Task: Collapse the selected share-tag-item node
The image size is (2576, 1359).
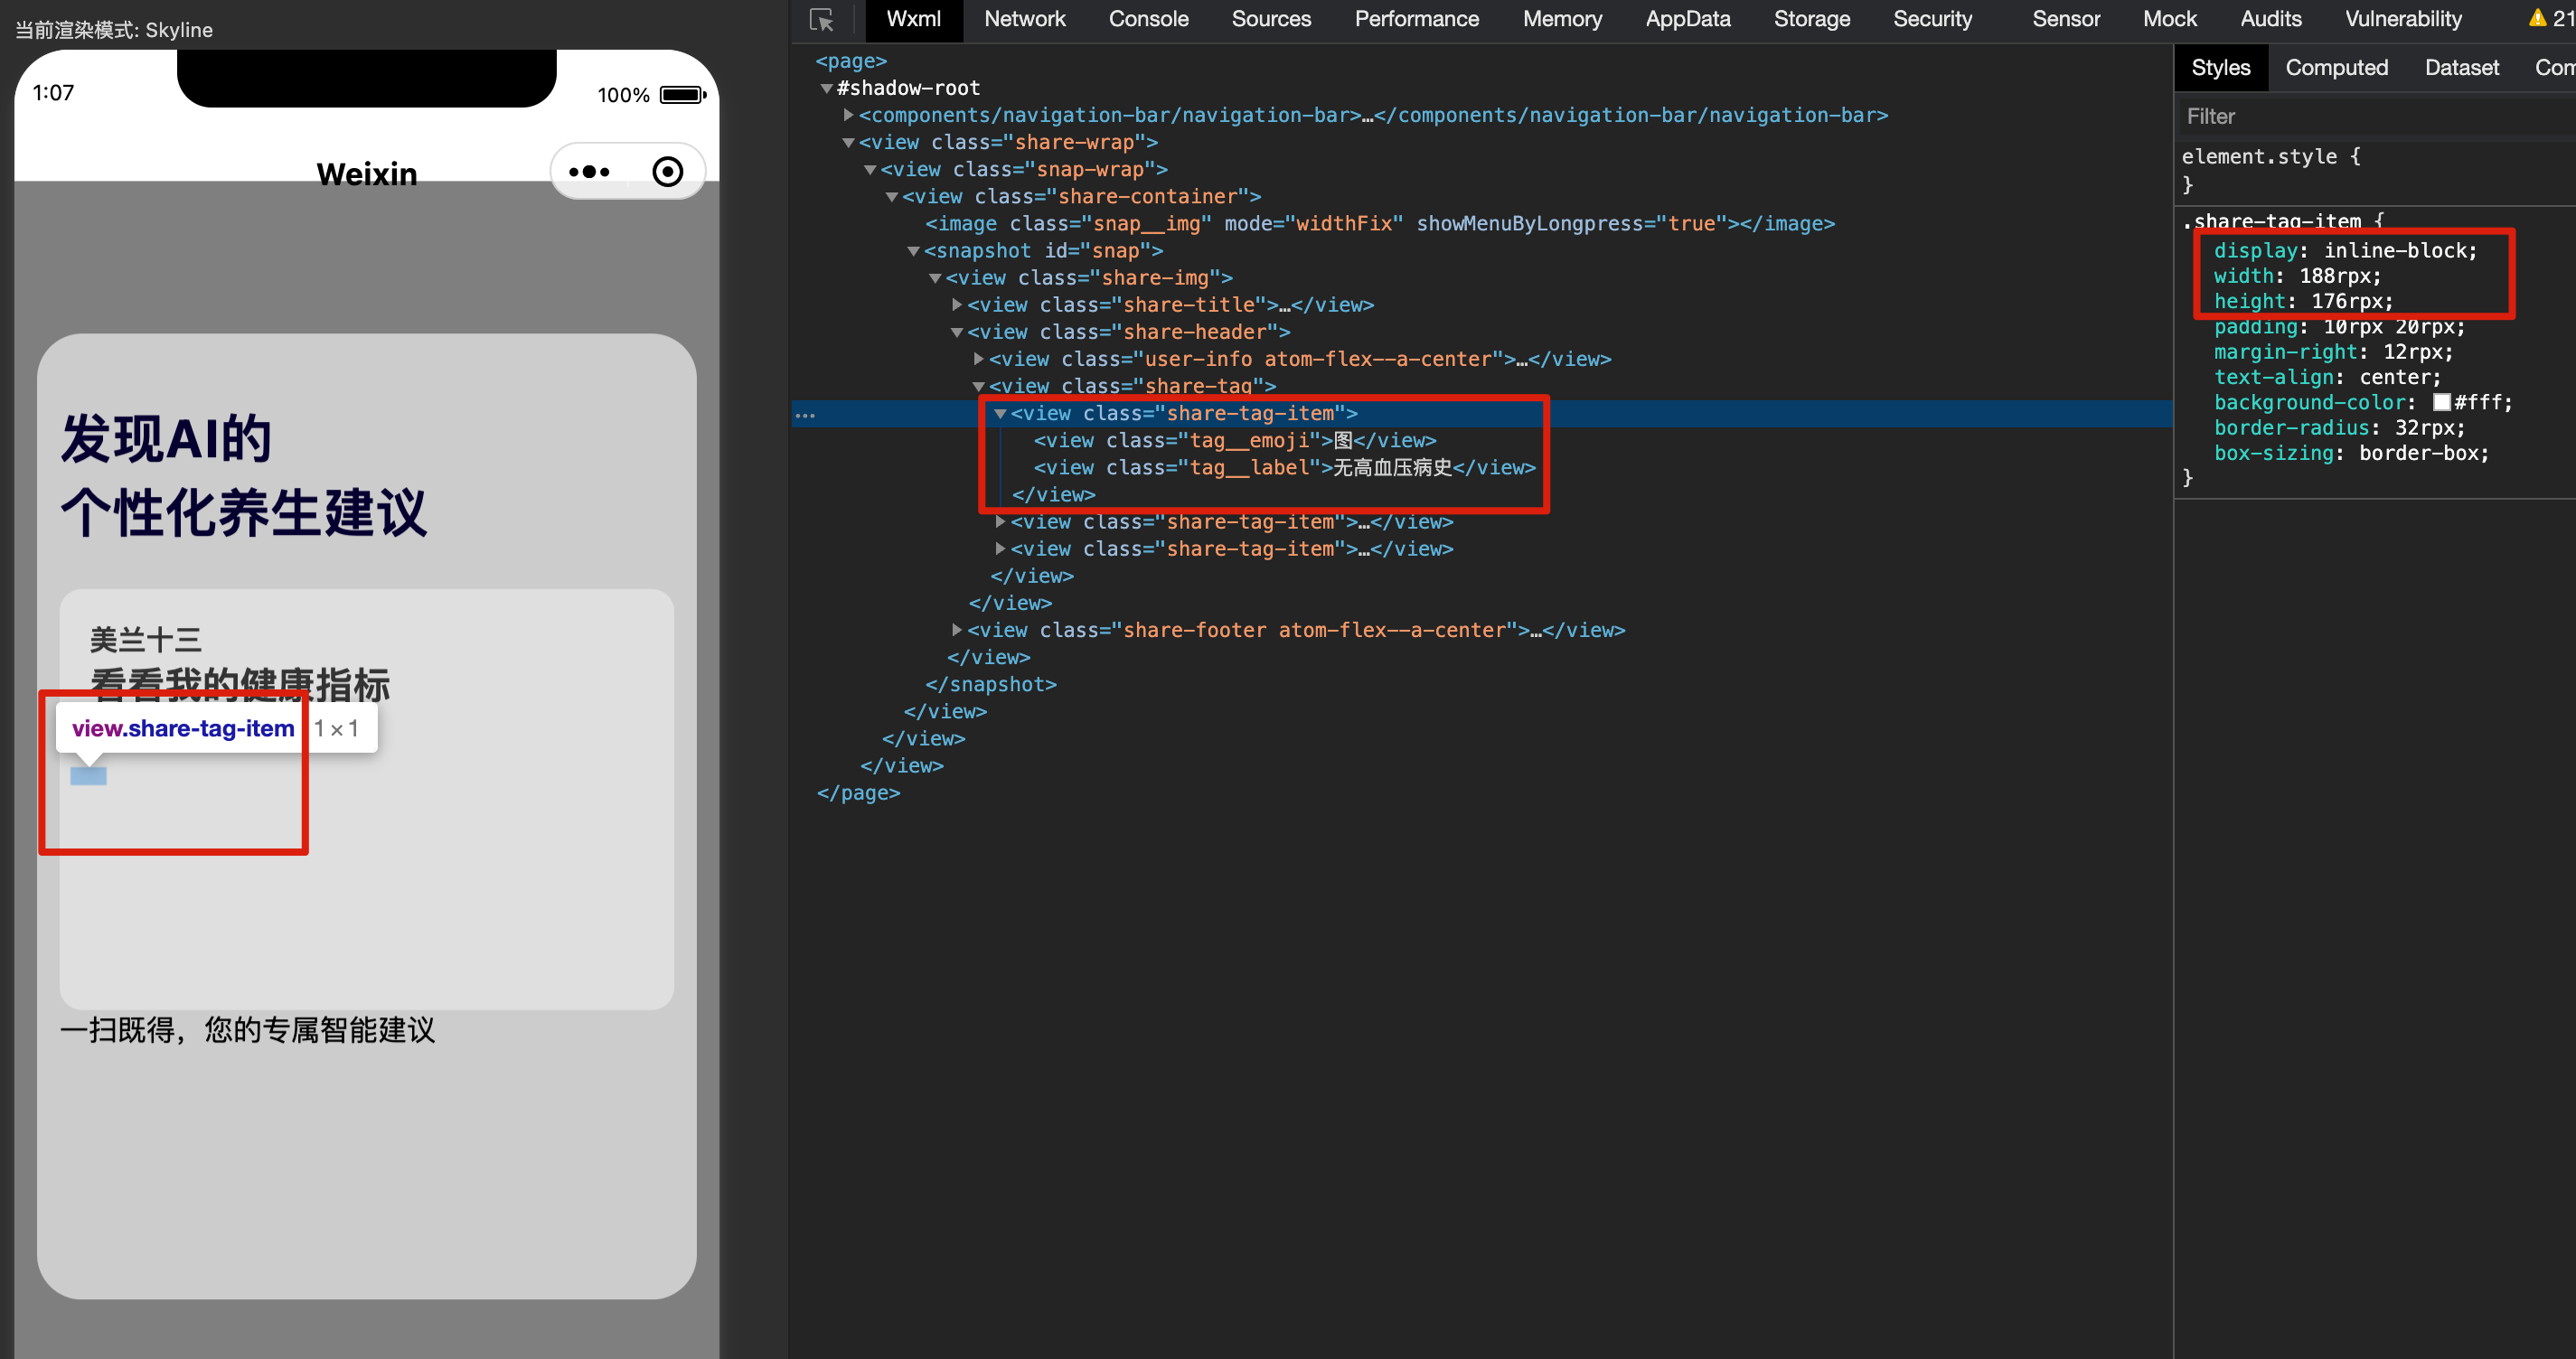Action: (x=1000, y=413)
